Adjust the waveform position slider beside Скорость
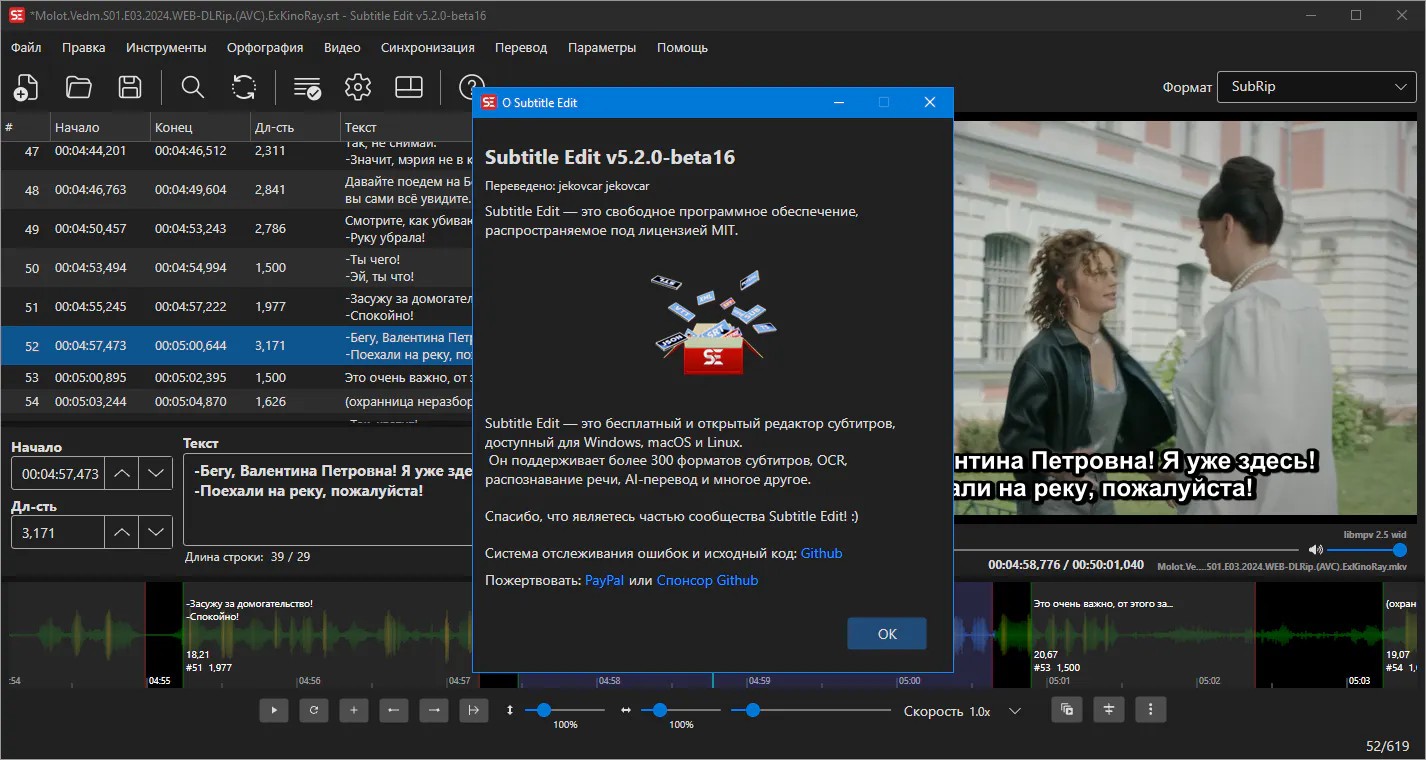This screenshot has width=1426, height=760. point(811,710)
